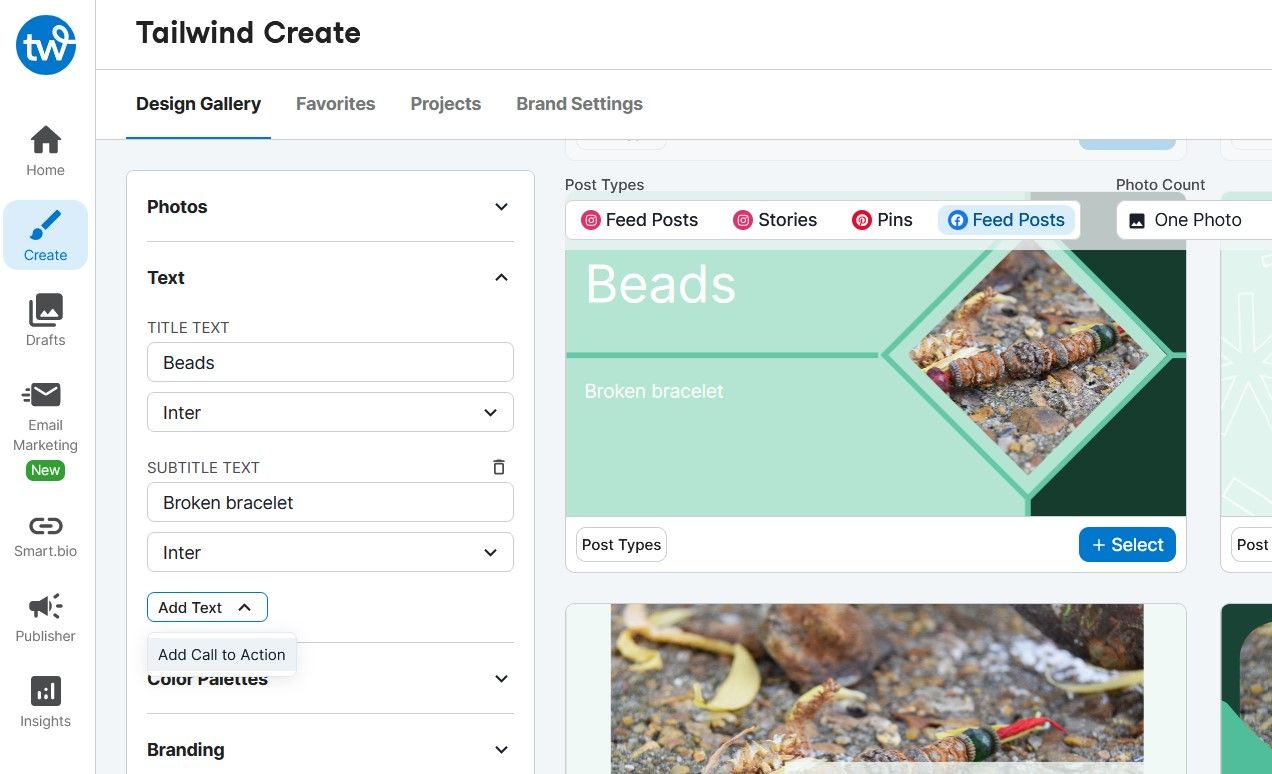The image size is (1272, 774).
Task: Filter by Instagram Feed Posts
Action: pyautogui.click(x=640, y=220)
